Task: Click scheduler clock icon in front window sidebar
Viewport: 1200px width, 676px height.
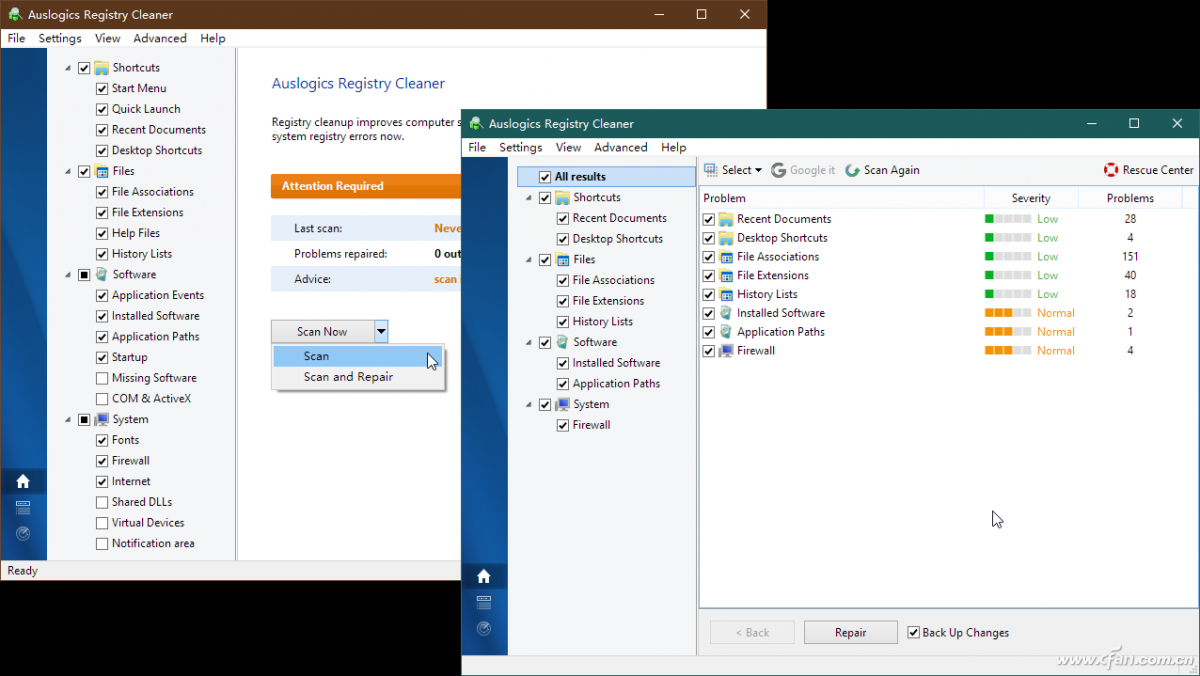Action: [x=484, y=628]
